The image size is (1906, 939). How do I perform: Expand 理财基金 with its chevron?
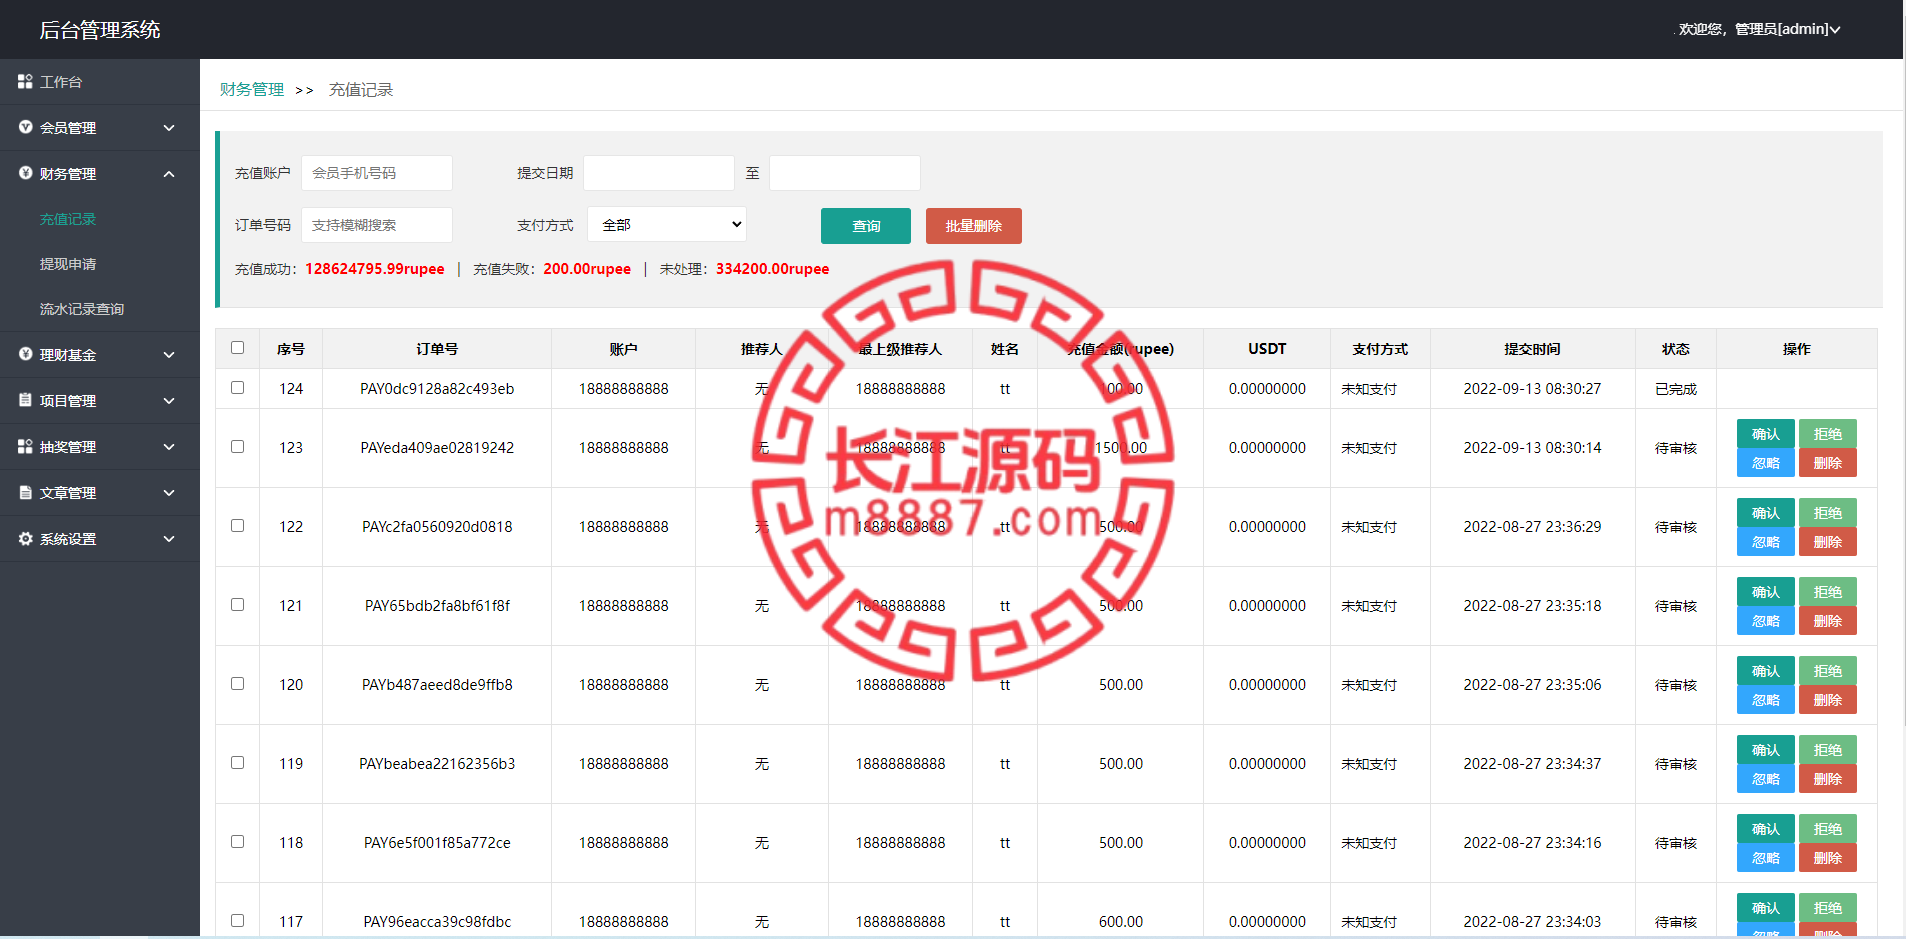(169, 355)
